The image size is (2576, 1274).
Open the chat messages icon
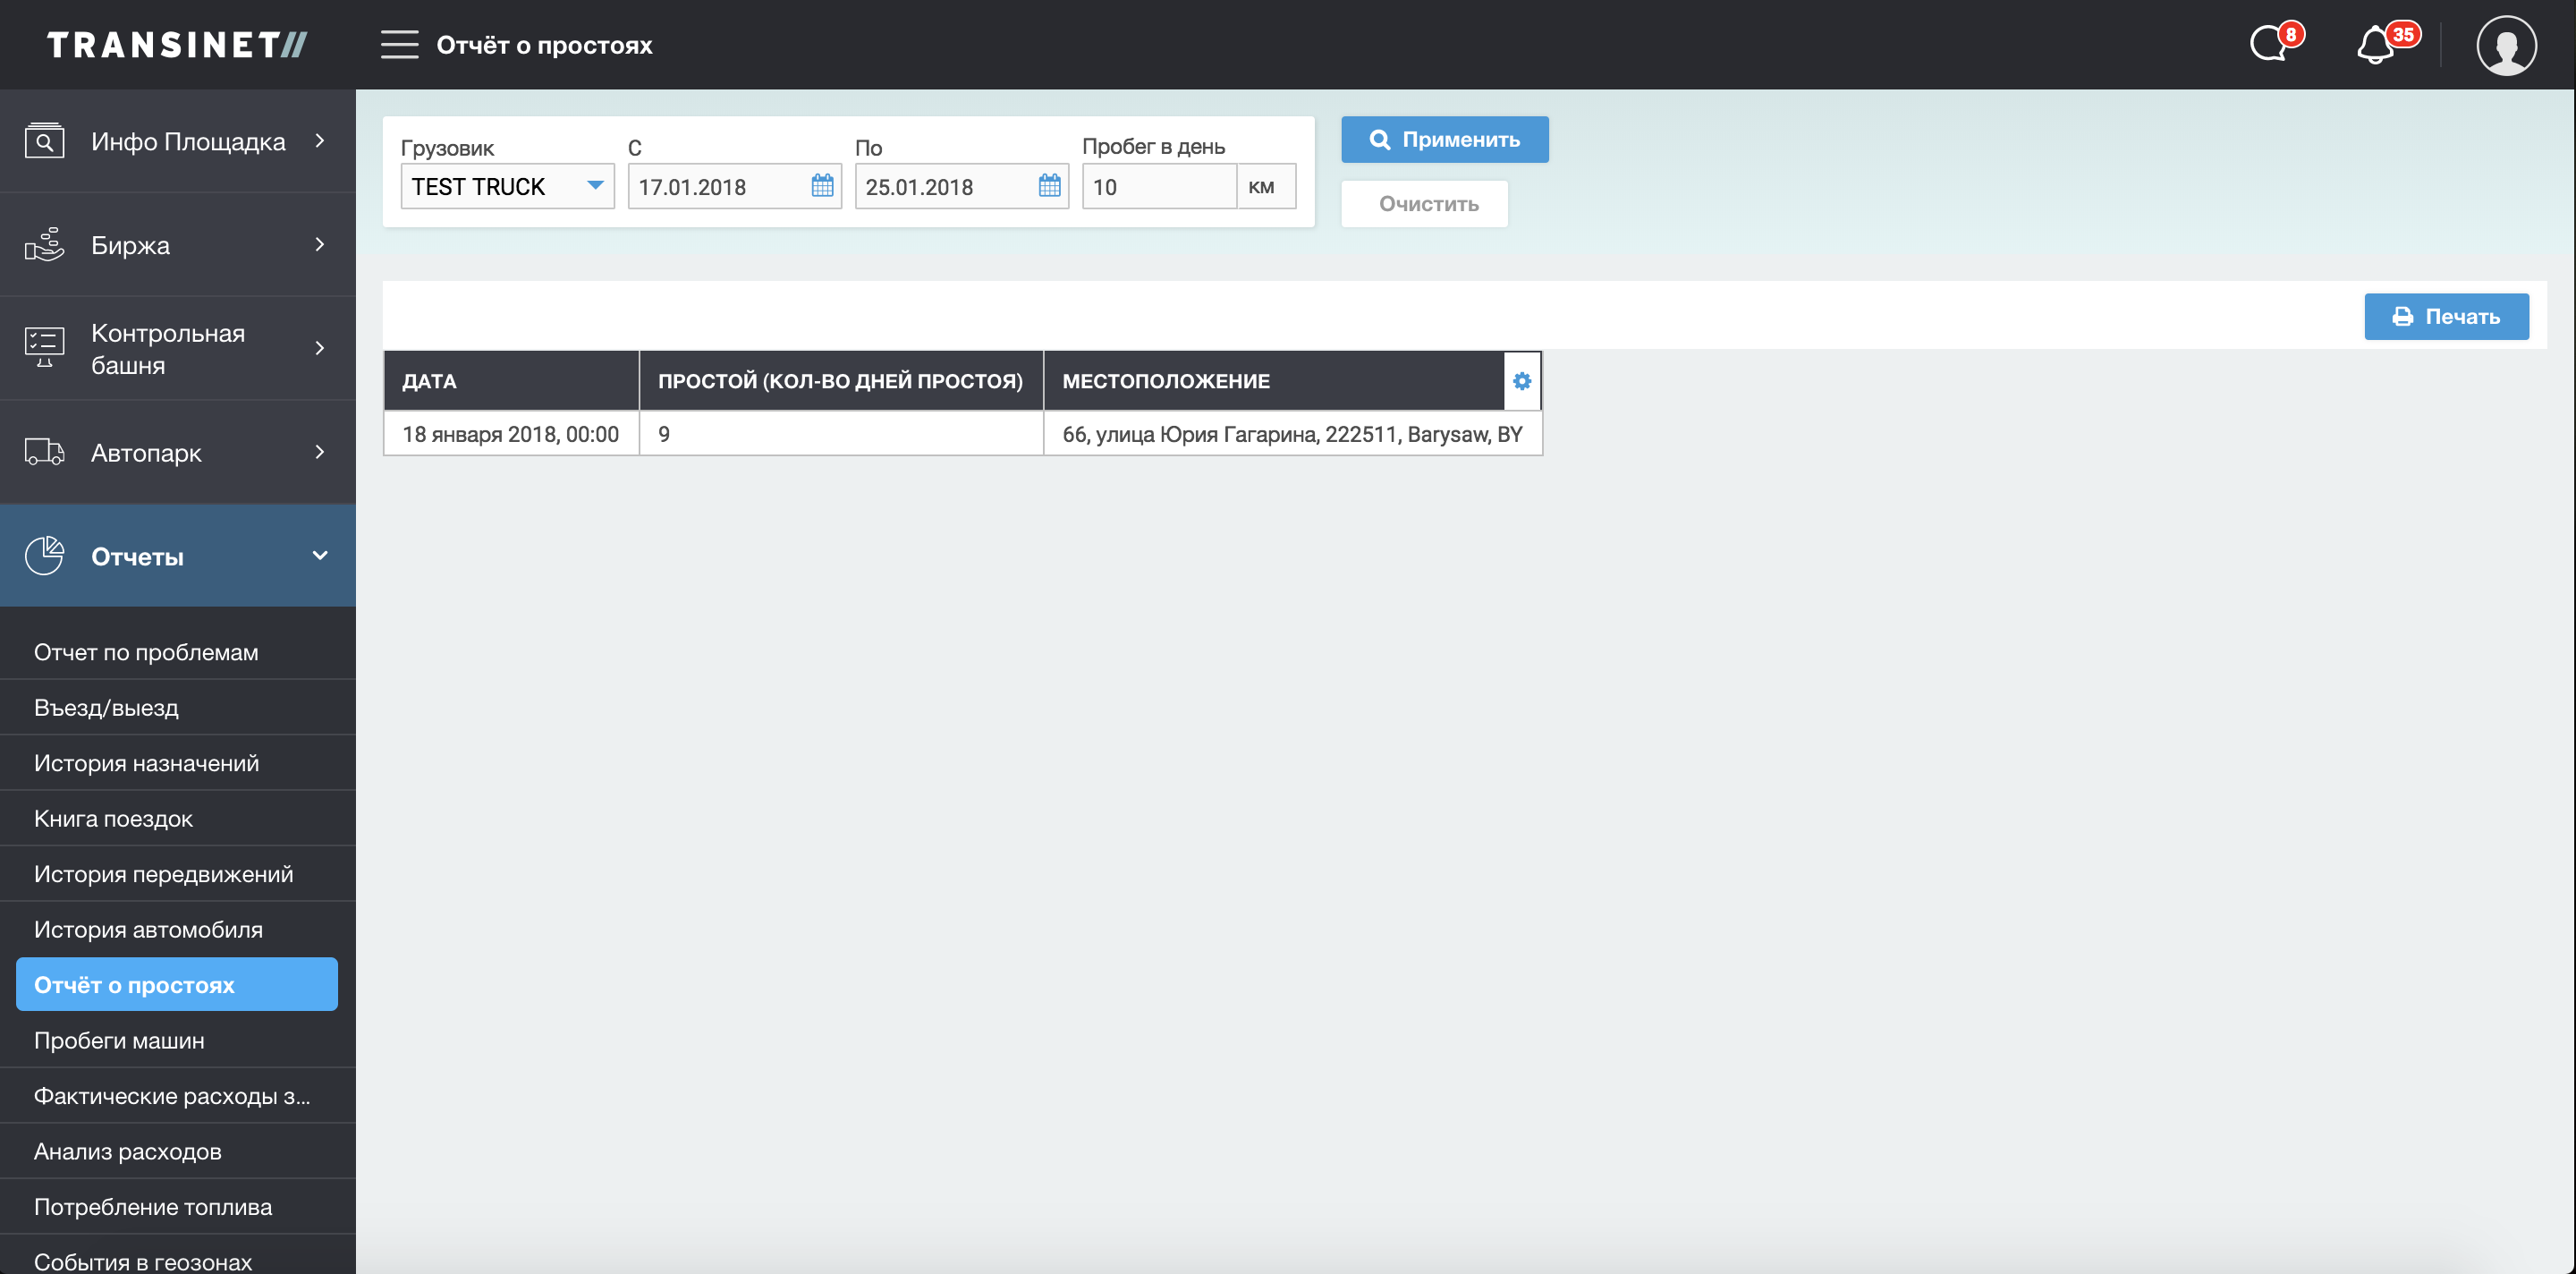coord(2270,45)
